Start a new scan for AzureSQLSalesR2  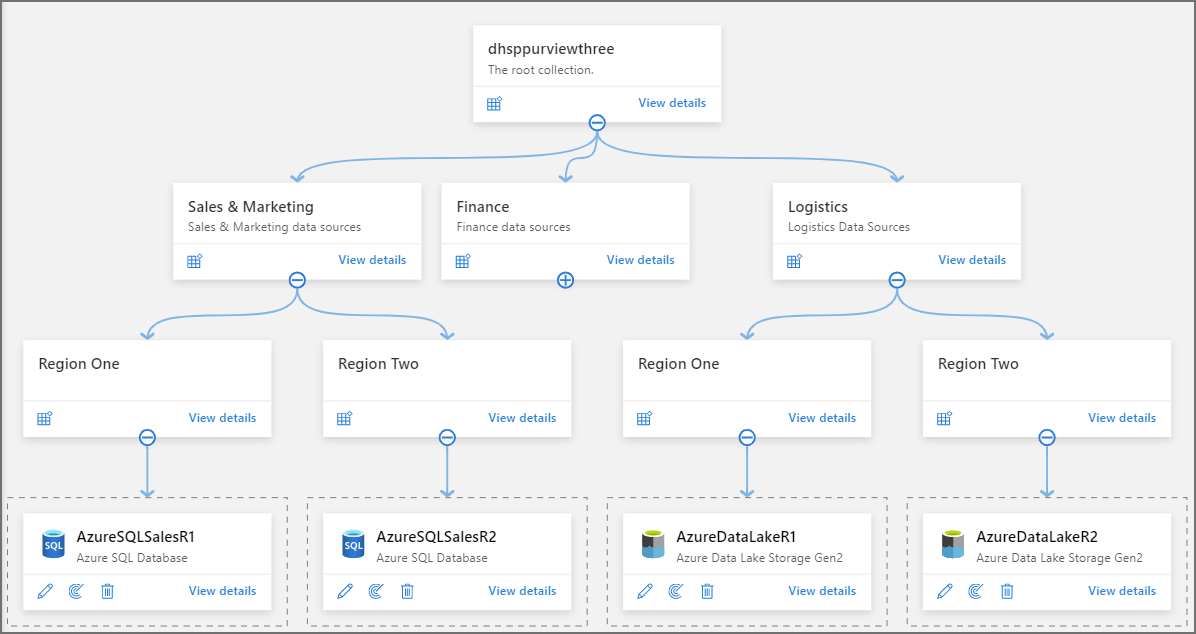click(375, 591)
